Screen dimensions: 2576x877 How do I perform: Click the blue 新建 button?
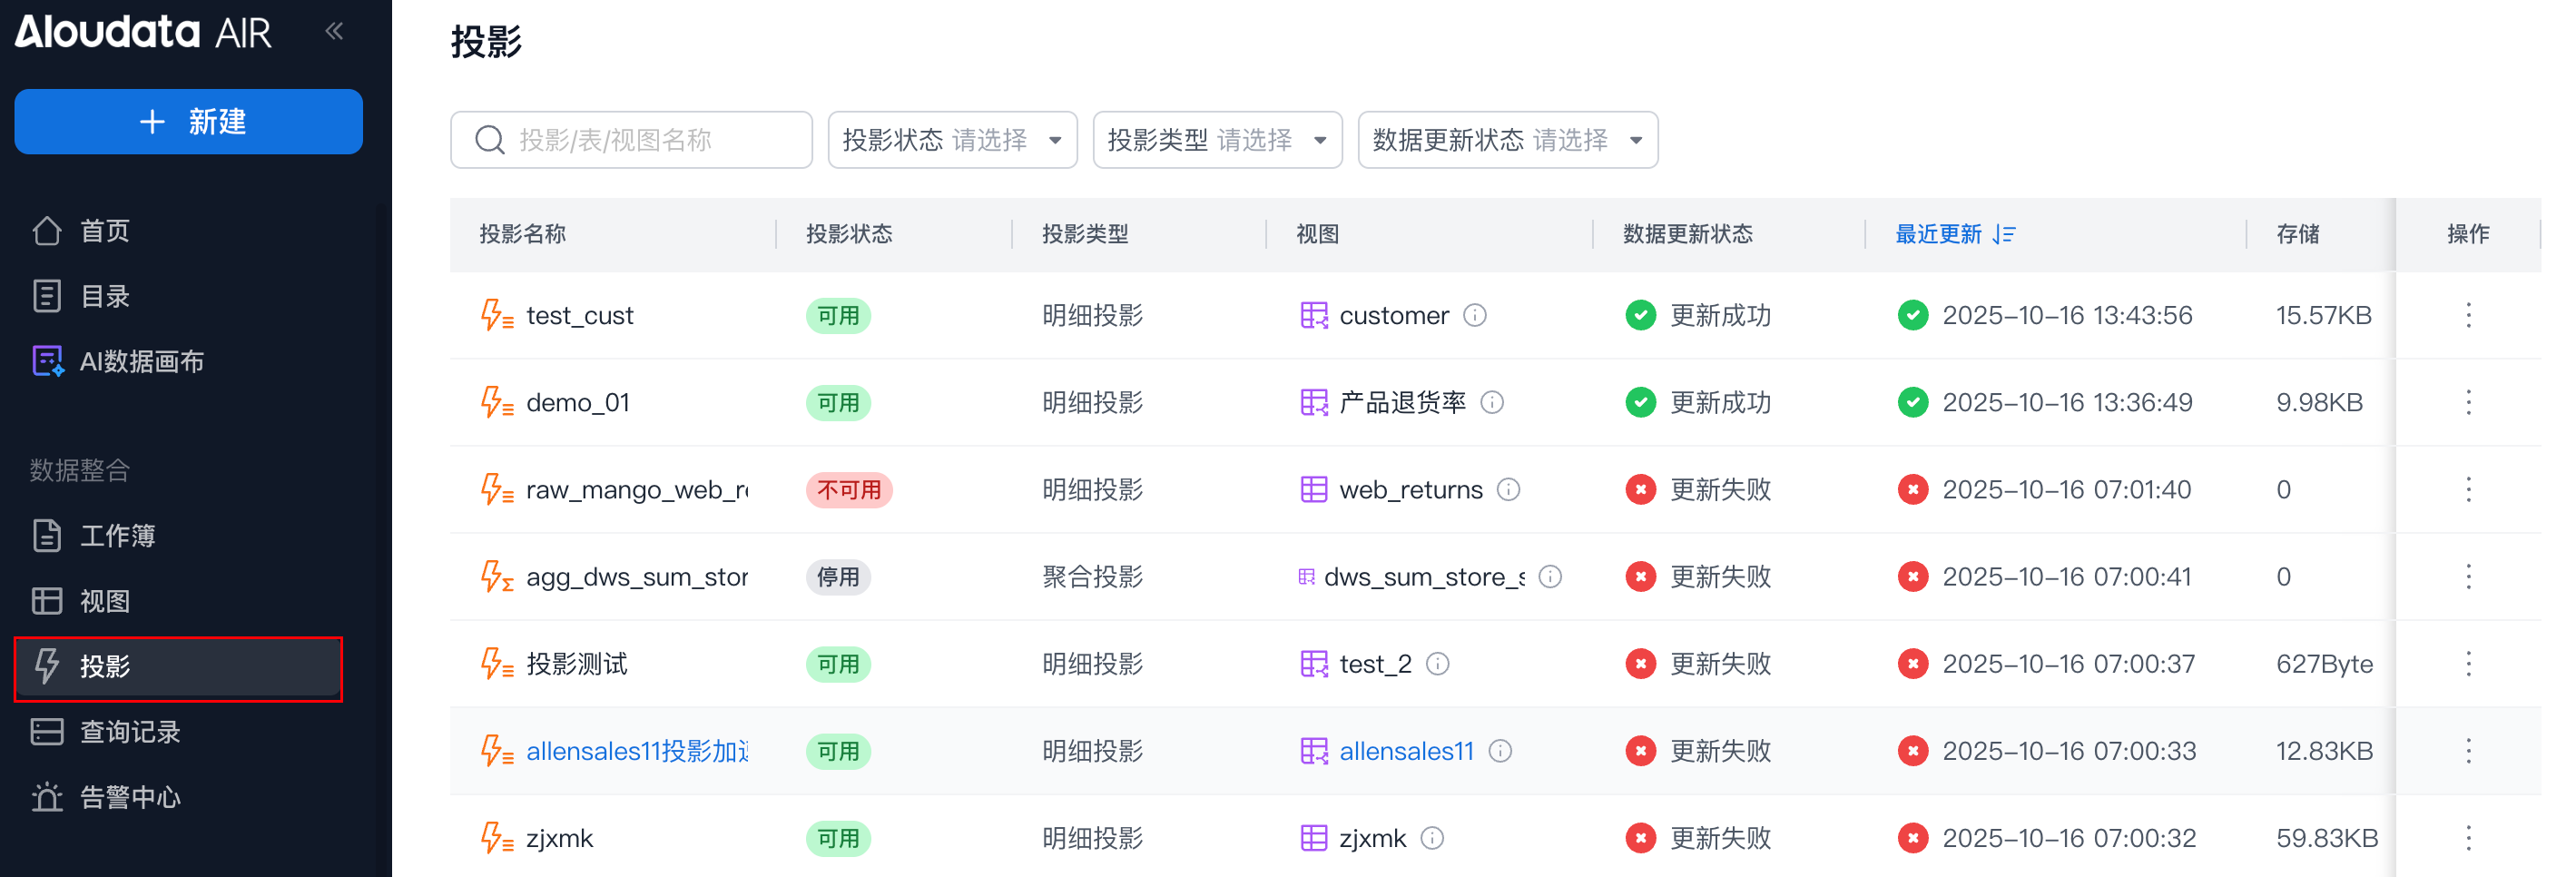188,122
